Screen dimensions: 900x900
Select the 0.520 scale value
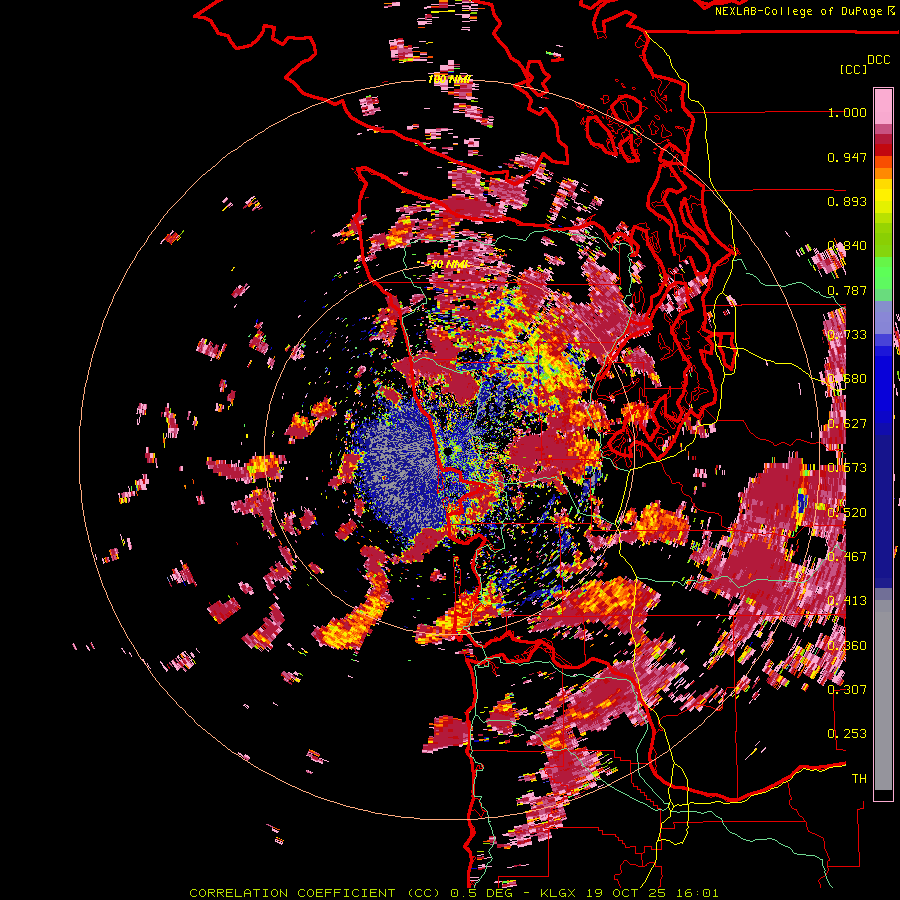(847, 512)
